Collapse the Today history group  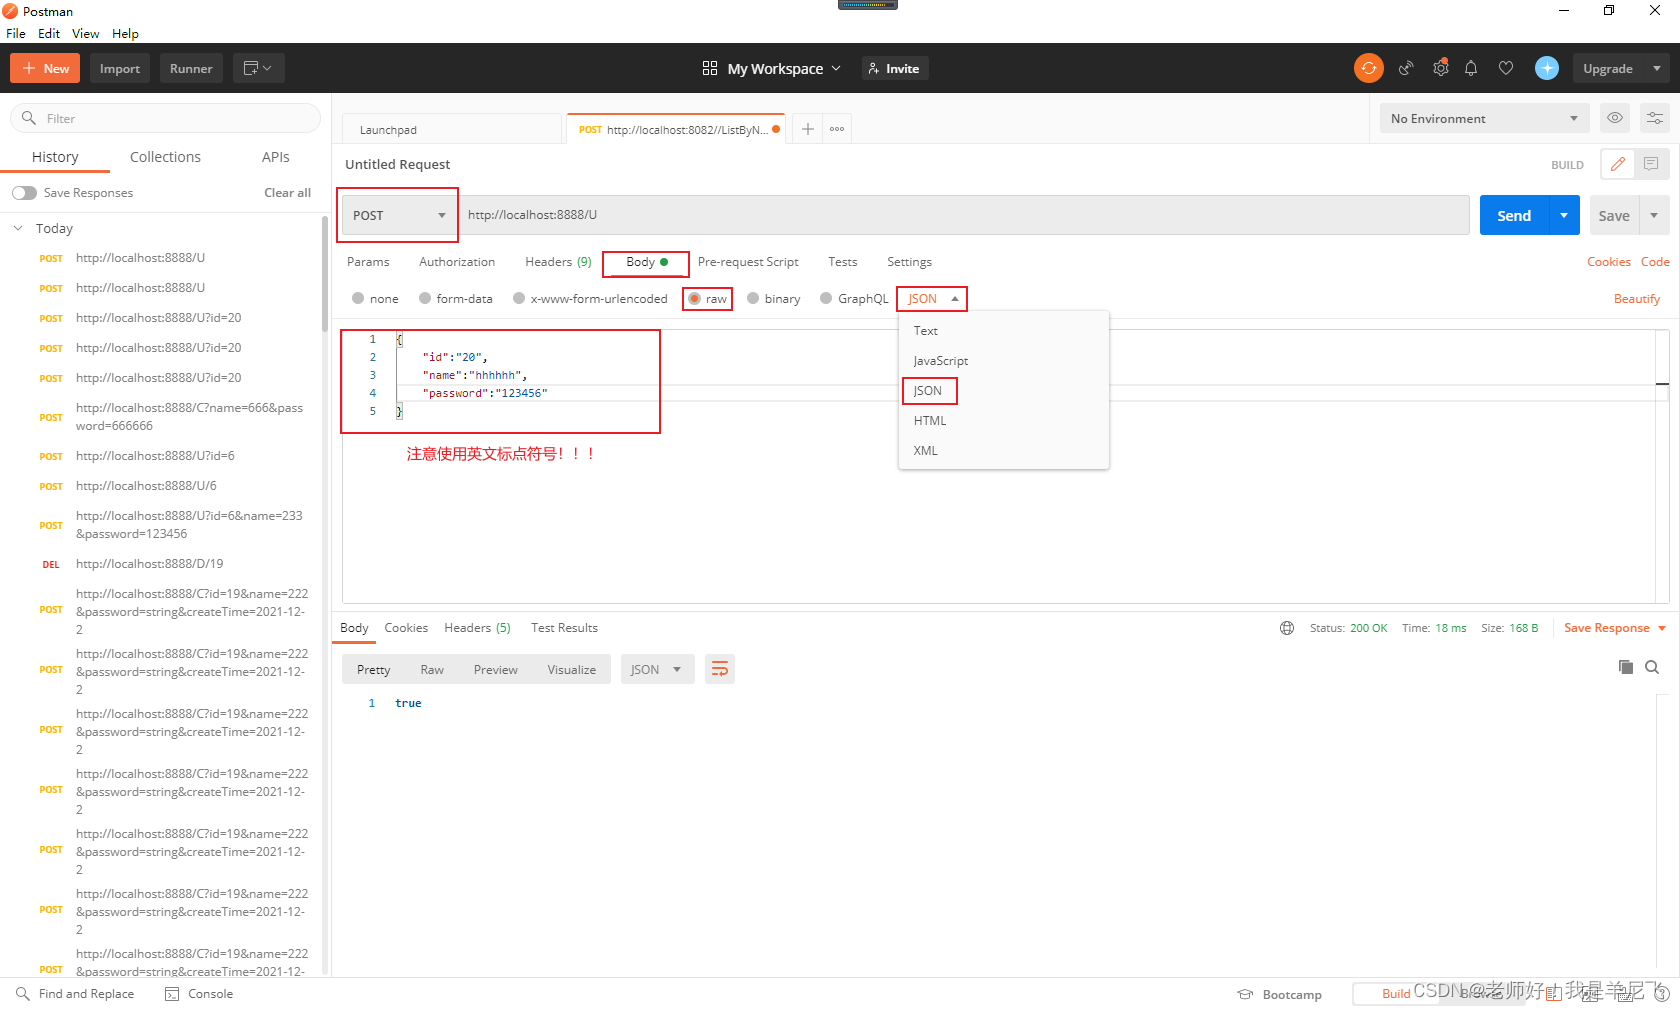(18, 228)
